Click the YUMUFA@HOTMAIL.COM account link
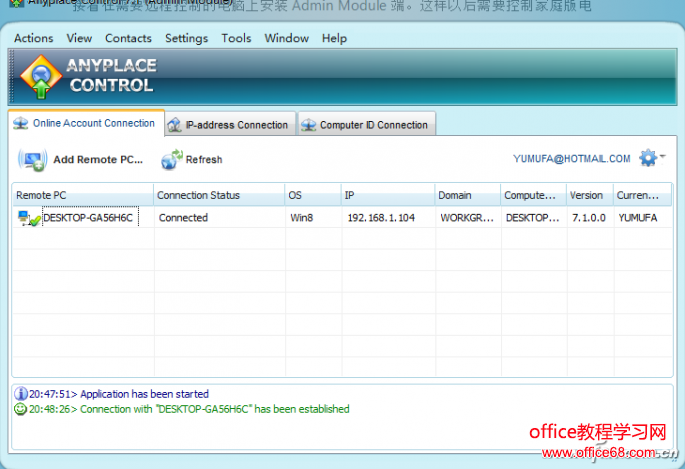 tap(572, 159)
